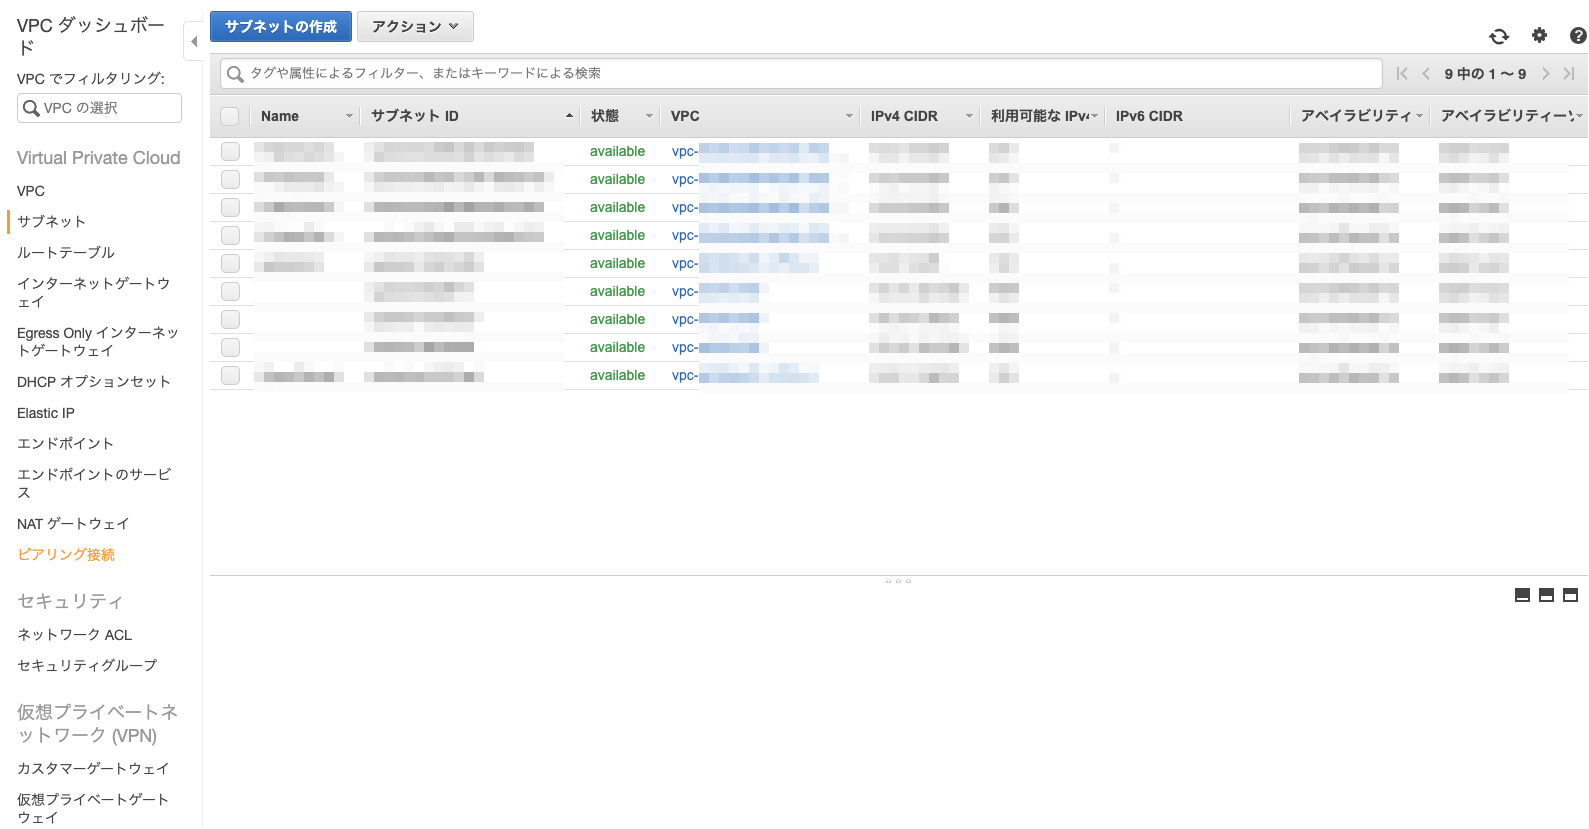Viewport: 1589px width, 829px height.
Task: Open セキュリティグループ in the sidebar
Action: pos(87,665)
